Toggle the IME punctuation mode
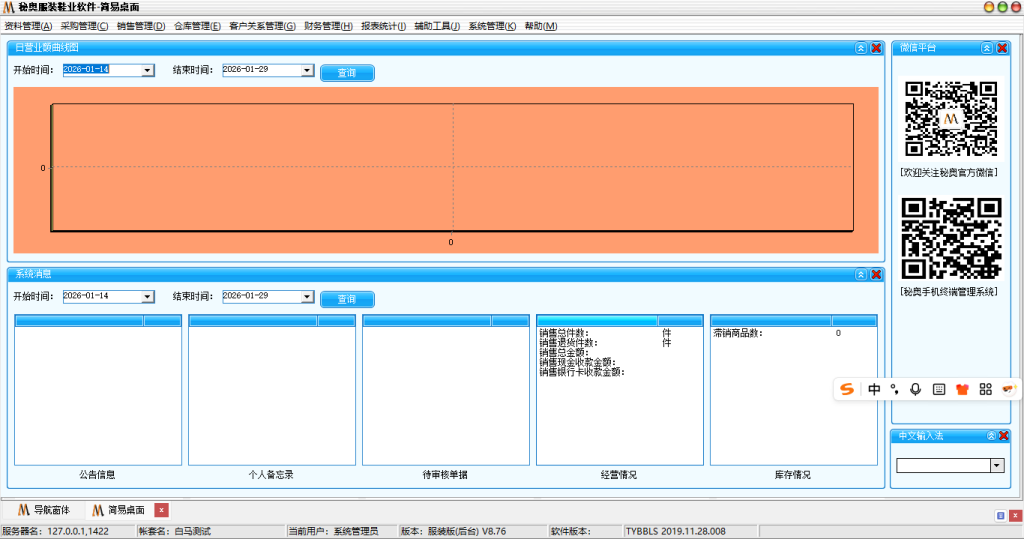The height and width of the screenshot is (539, 1024). (x=895, y=389)
